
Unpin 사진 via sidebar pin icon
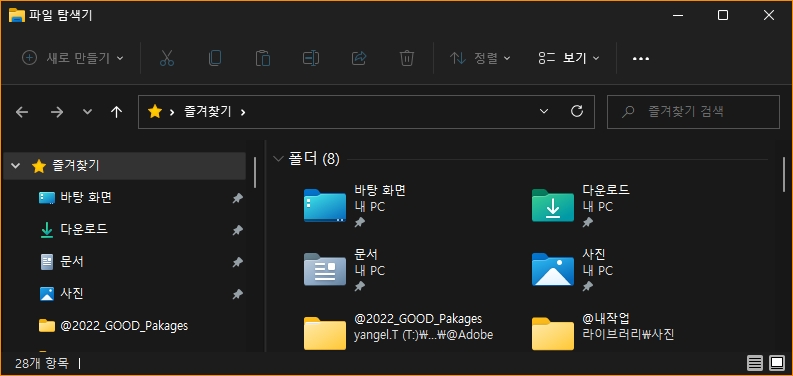[237, 294]
